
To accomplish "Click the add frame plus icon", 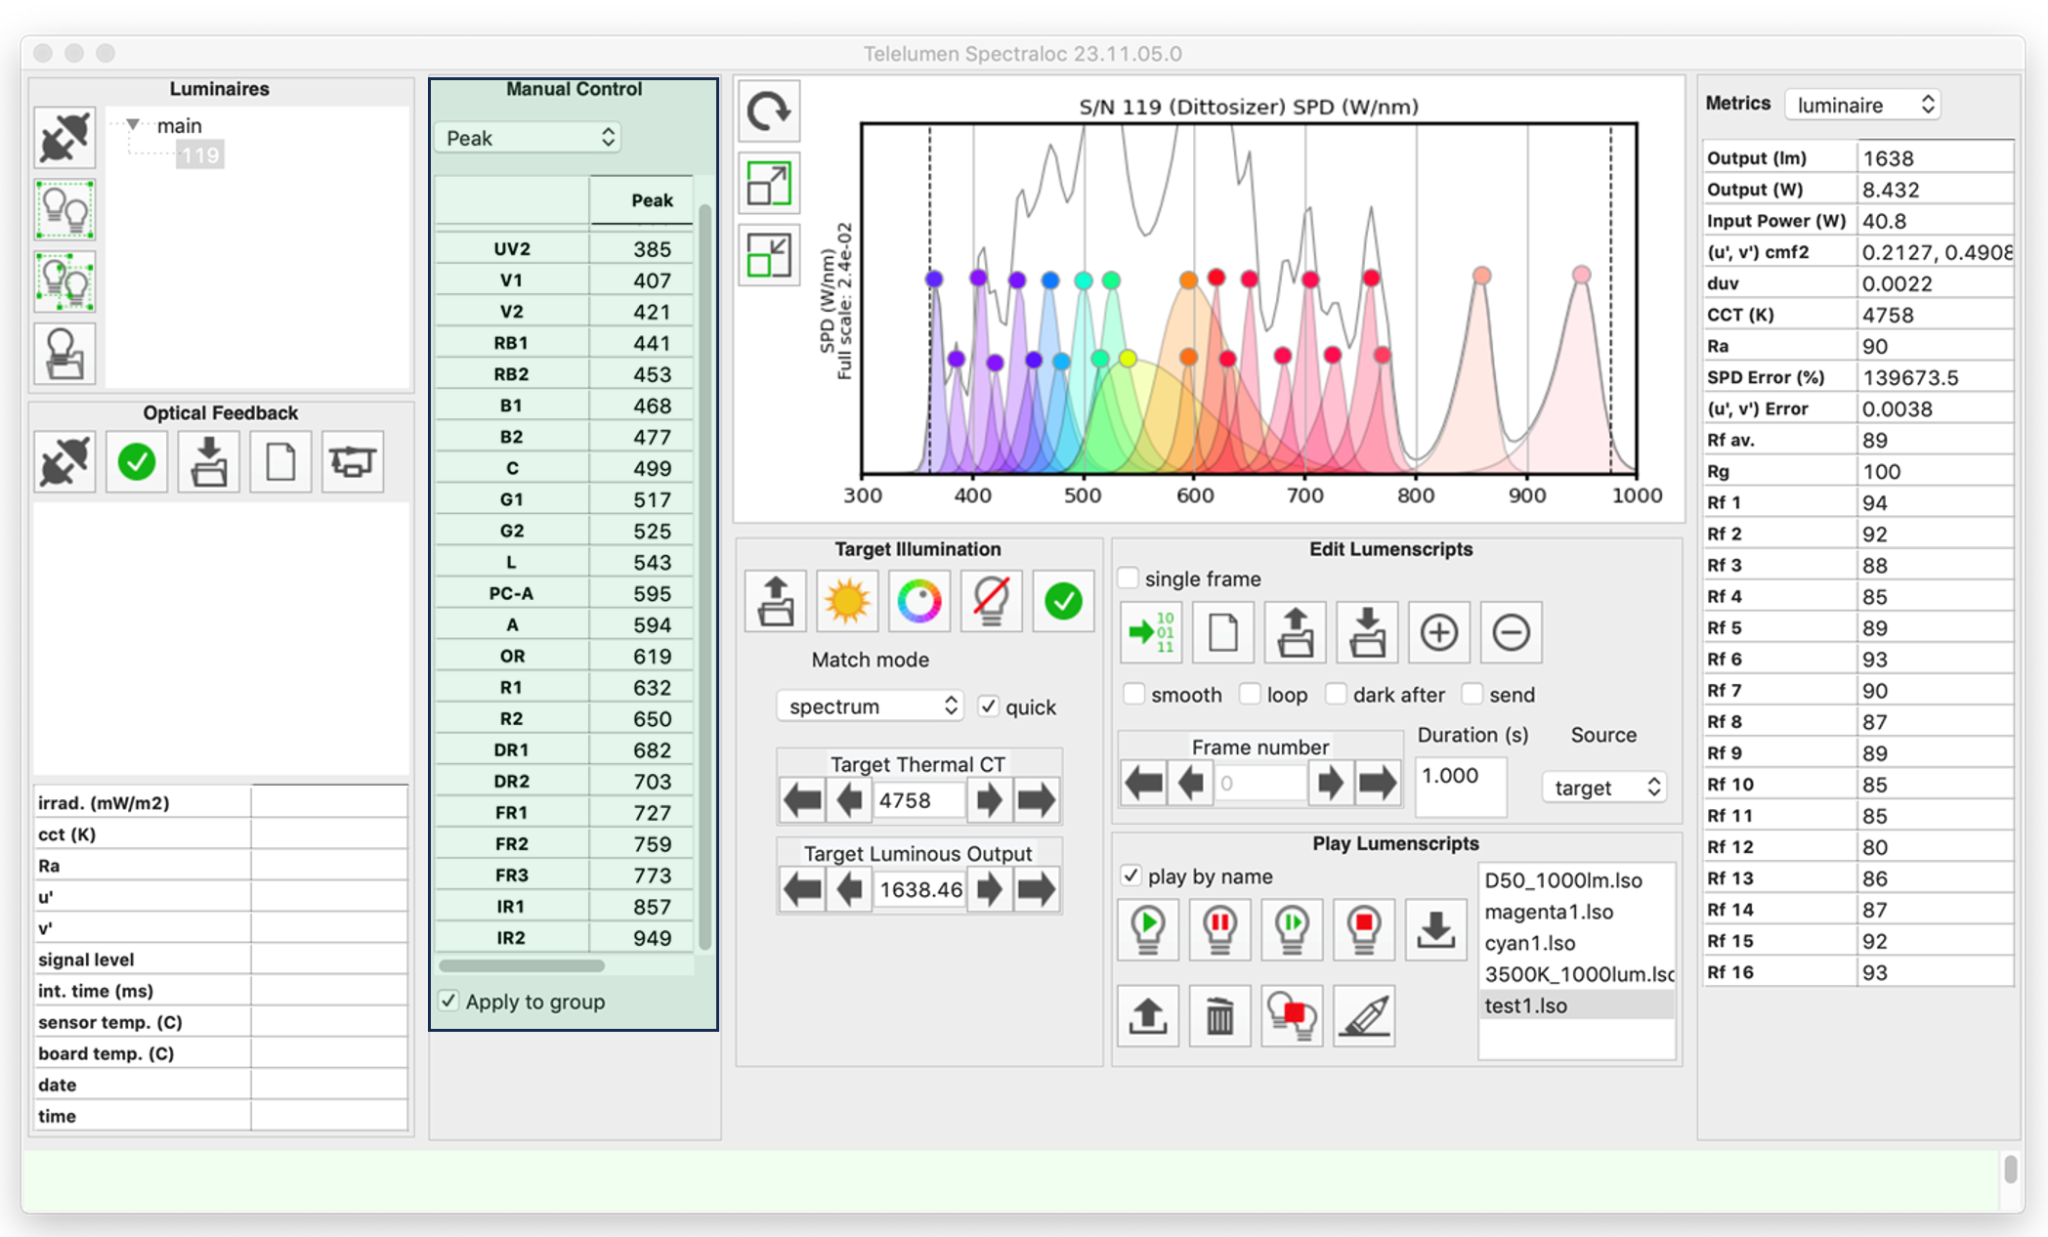I will tap(1439, 633).
